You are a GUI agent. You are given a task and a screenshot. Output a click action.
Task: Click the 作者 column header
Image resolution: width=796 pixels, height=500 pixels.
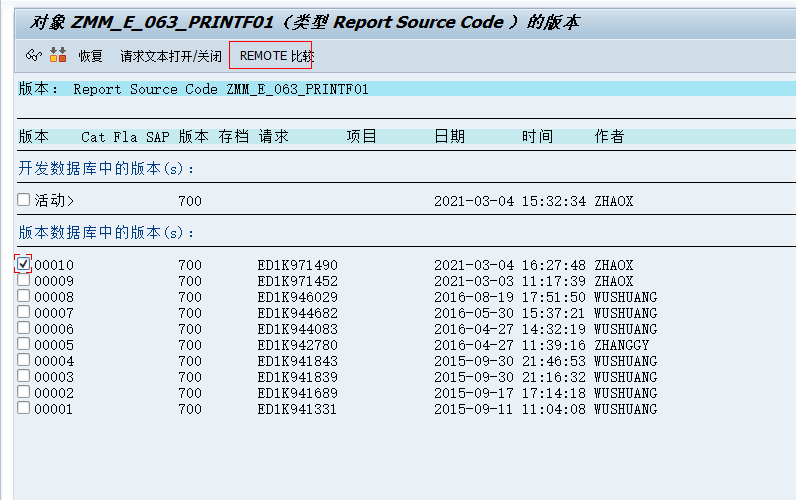point(610,137)
